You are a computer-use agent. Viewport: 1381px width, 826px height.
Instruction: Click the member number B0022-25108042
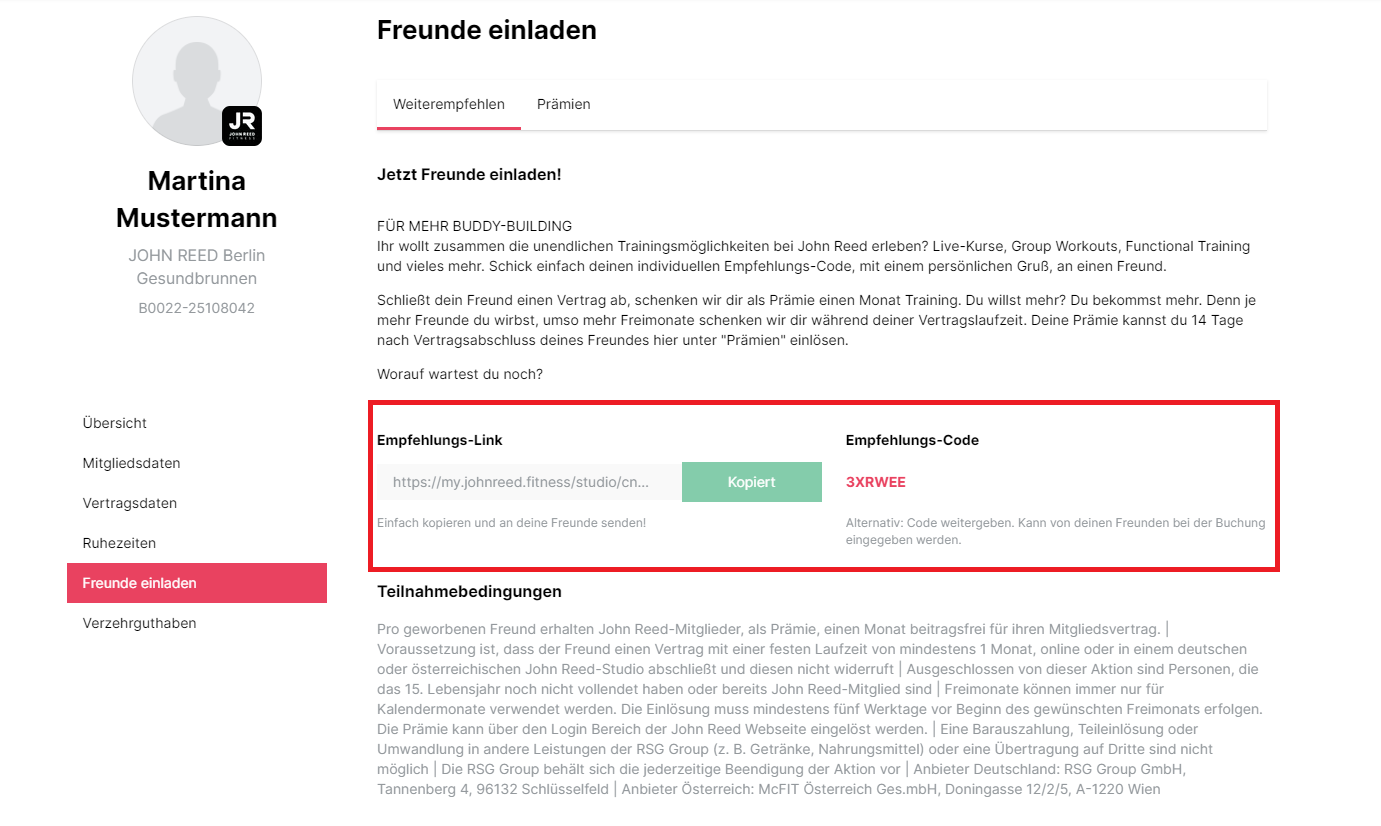pyautogui.click(x=197, y=308)
